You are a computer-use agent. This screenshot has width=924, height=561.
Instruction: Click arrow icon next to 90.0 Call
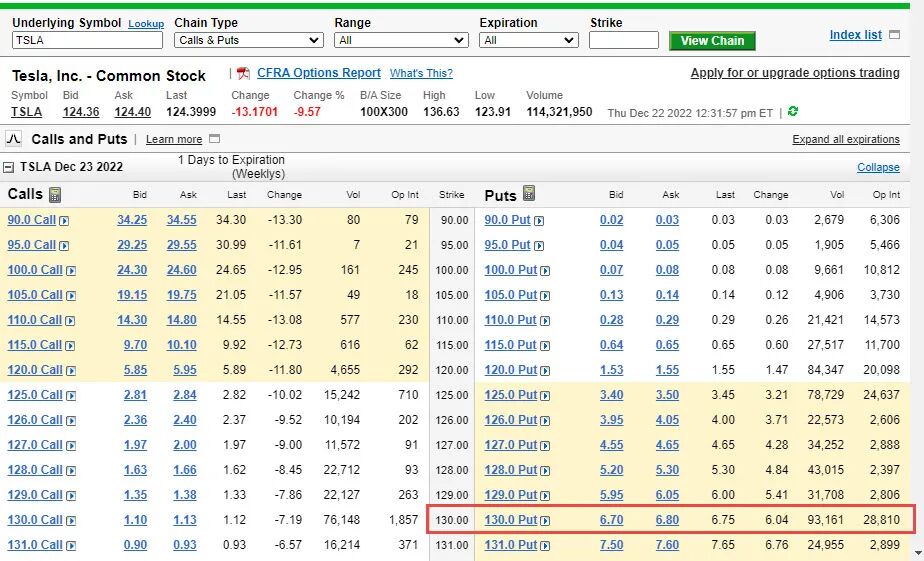(x=64, y=221)
